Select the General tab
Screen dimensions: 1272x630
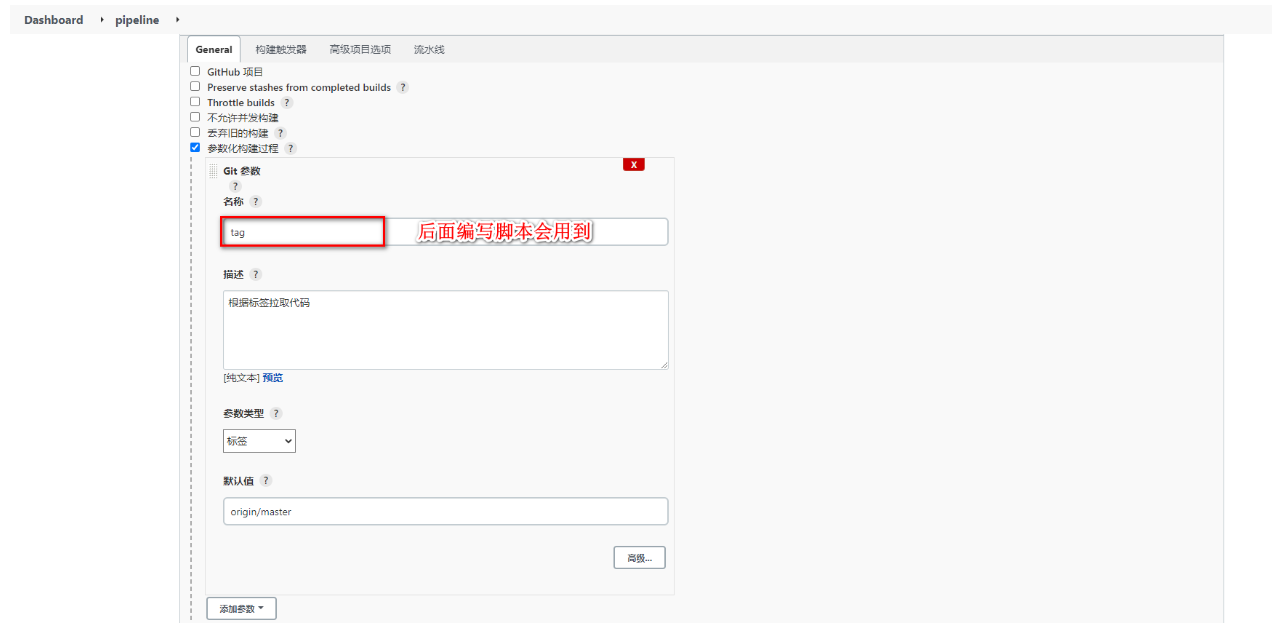click(214, 49)
